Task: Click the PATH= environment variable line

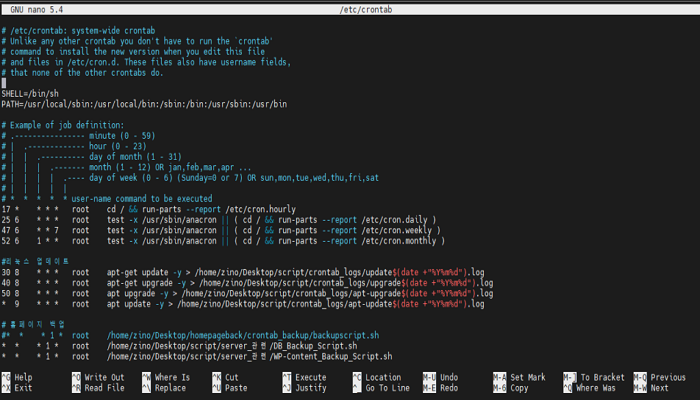Action: [144, 103]
